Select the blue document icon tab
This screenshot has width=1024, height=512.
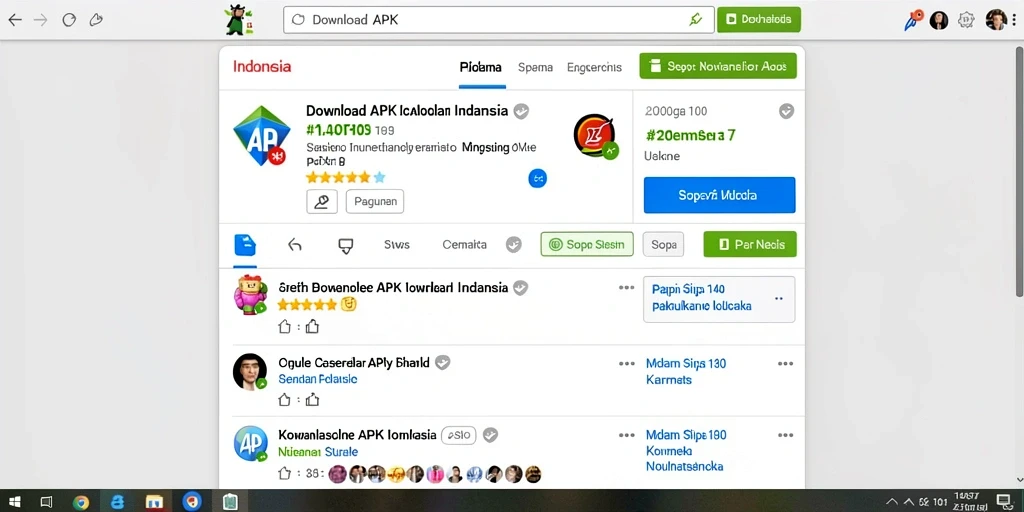[245, 246]
